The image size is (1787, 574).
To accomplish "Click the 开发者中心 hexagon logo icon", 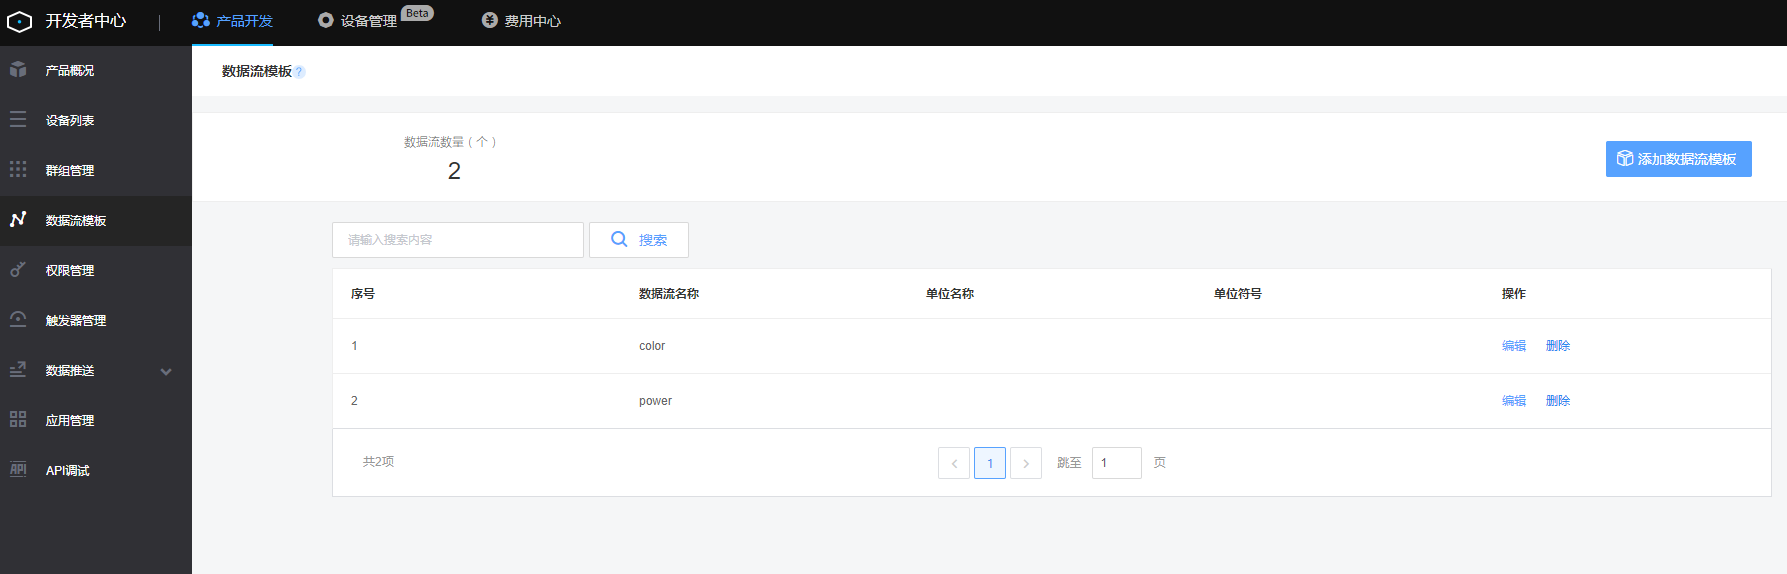I will [x=19, y=21].
